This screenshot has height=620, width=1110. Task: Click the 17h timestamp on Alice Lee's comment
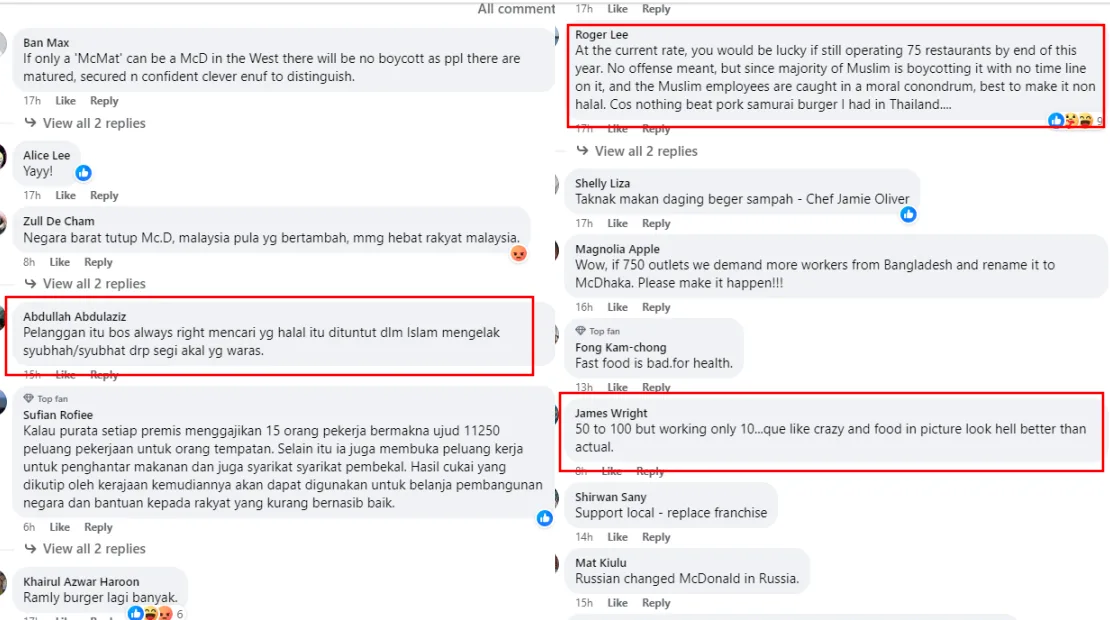32,195
